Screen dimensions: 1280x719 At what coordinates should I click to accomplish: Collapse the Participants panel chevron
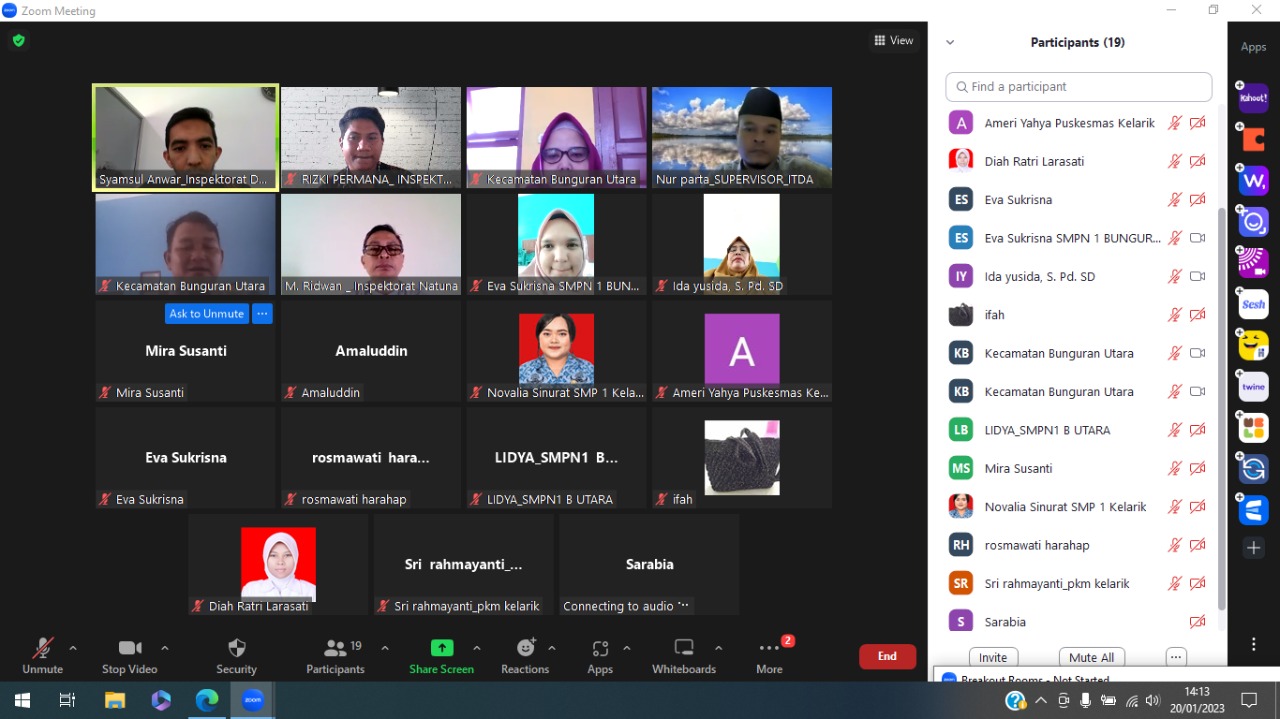click(x=950, y=43)
